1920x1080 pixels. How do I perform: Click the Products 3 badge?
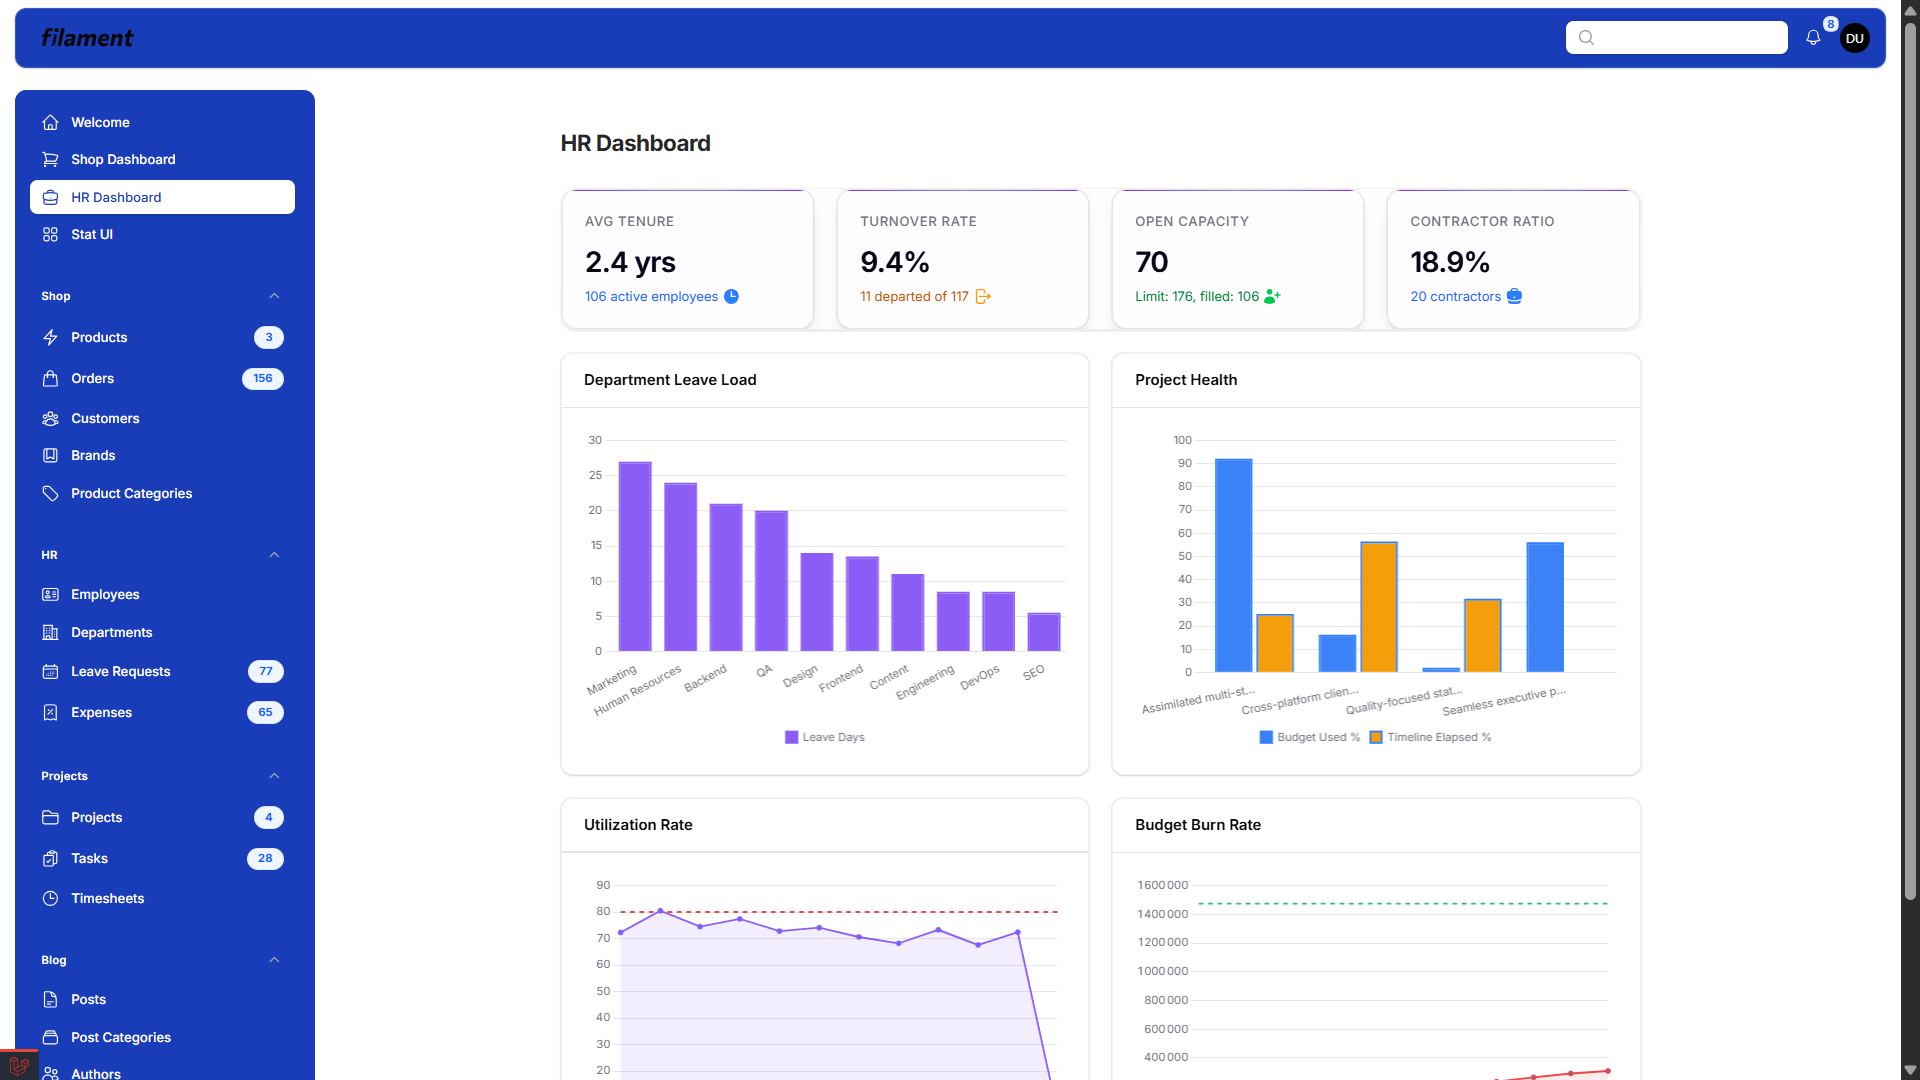coord(269,337)
